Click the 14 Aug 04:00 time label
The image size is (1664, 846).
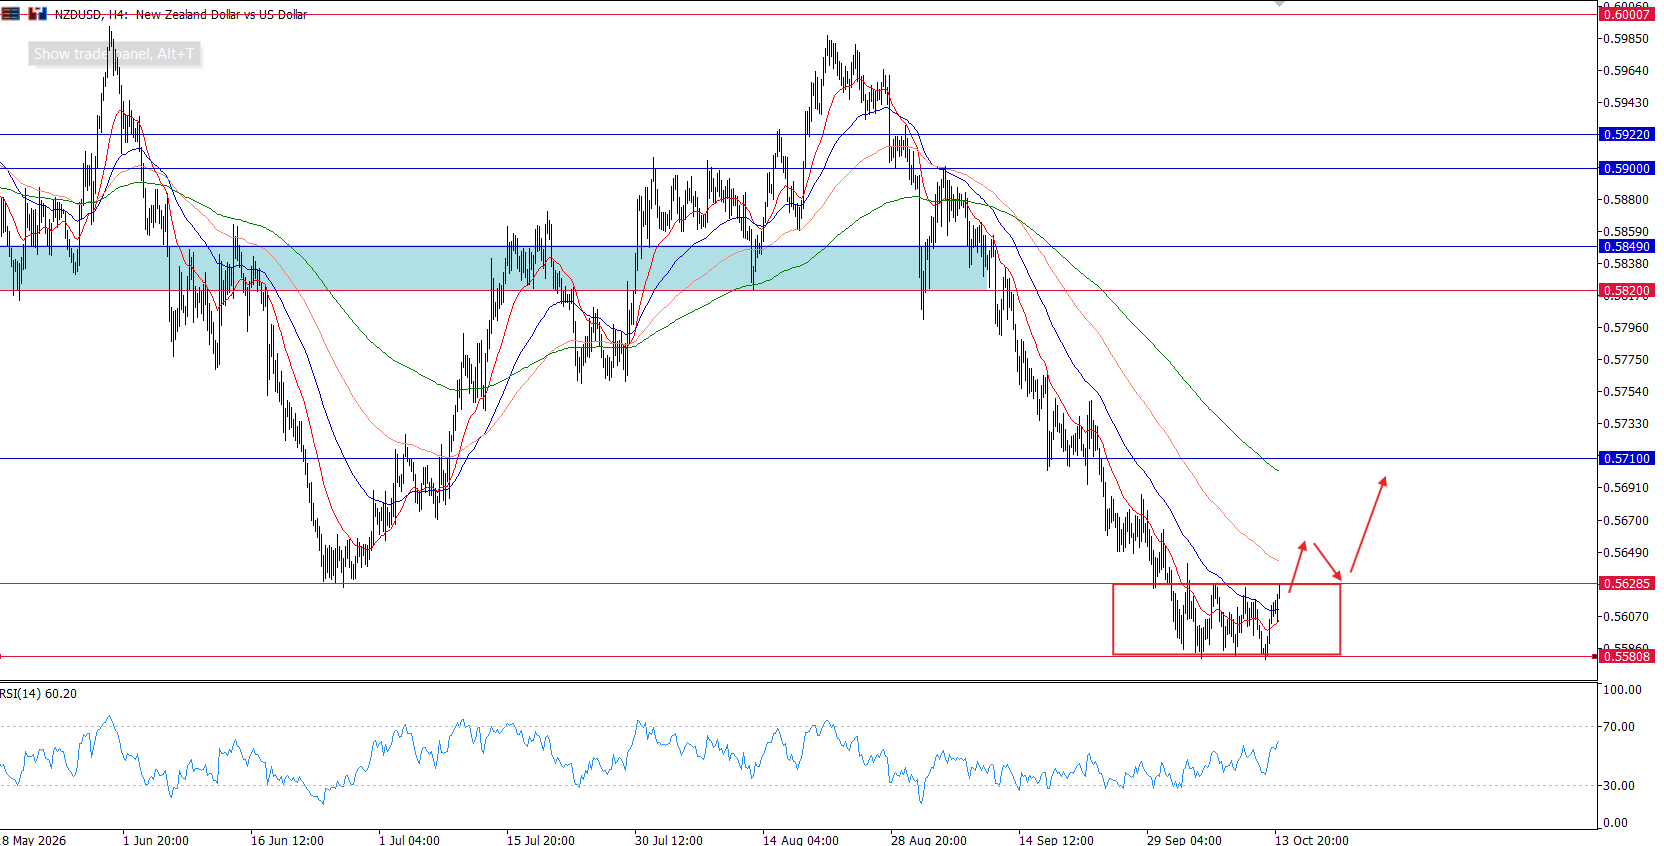[801, 840]
